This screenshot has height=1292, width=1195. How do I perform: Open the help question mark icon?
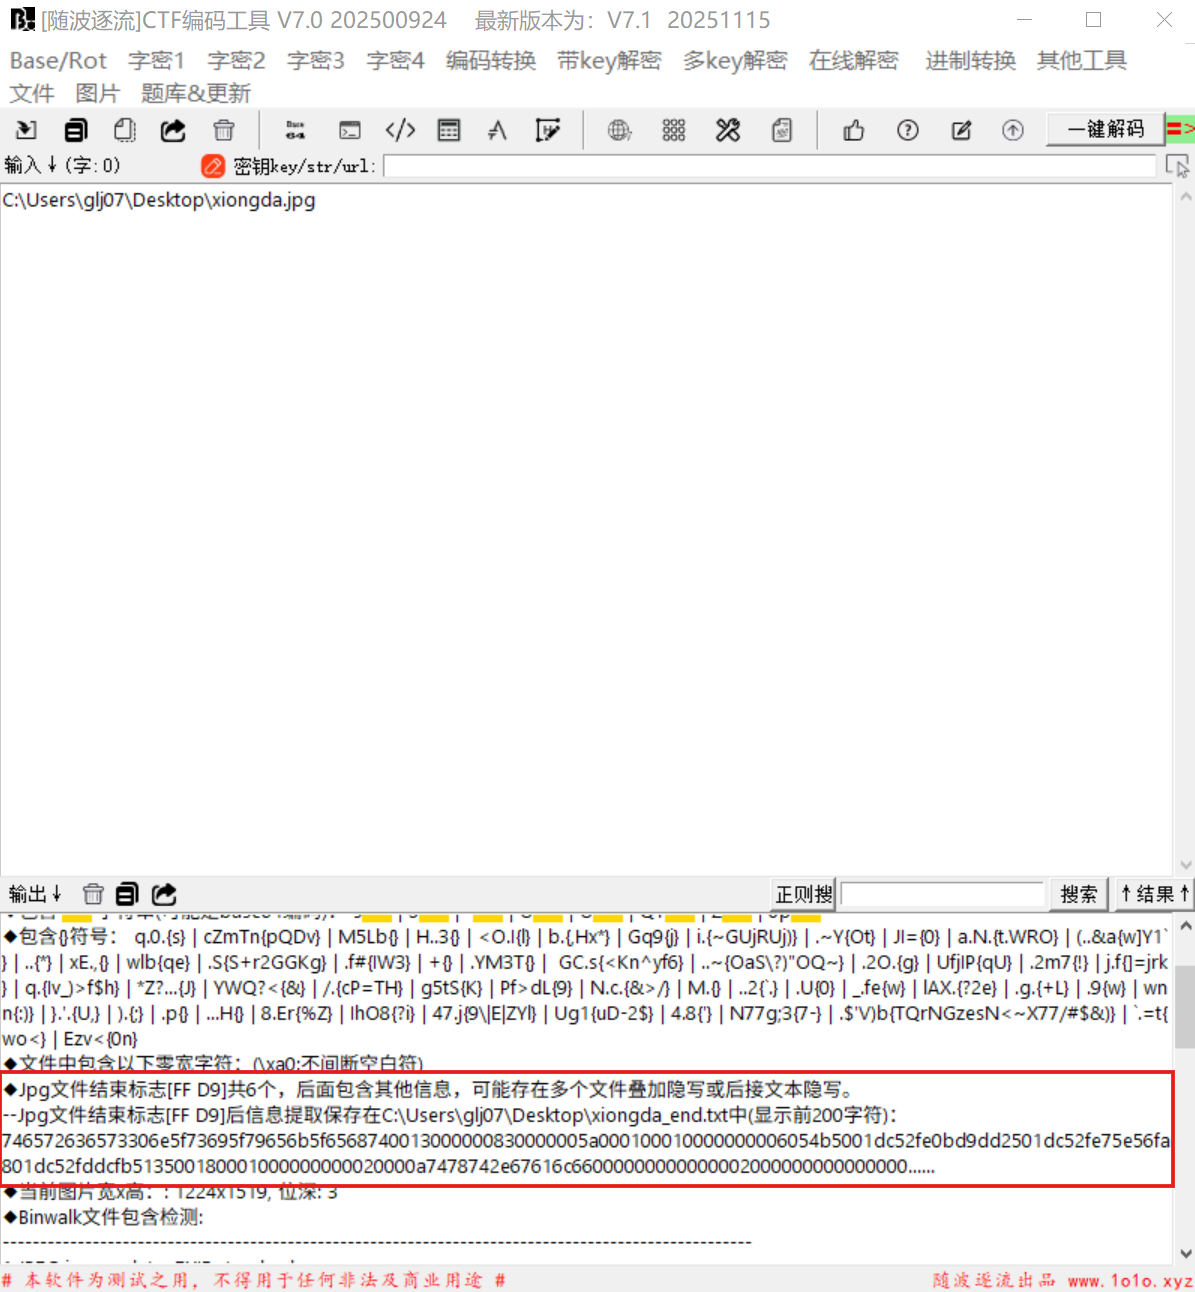(907, 130)
